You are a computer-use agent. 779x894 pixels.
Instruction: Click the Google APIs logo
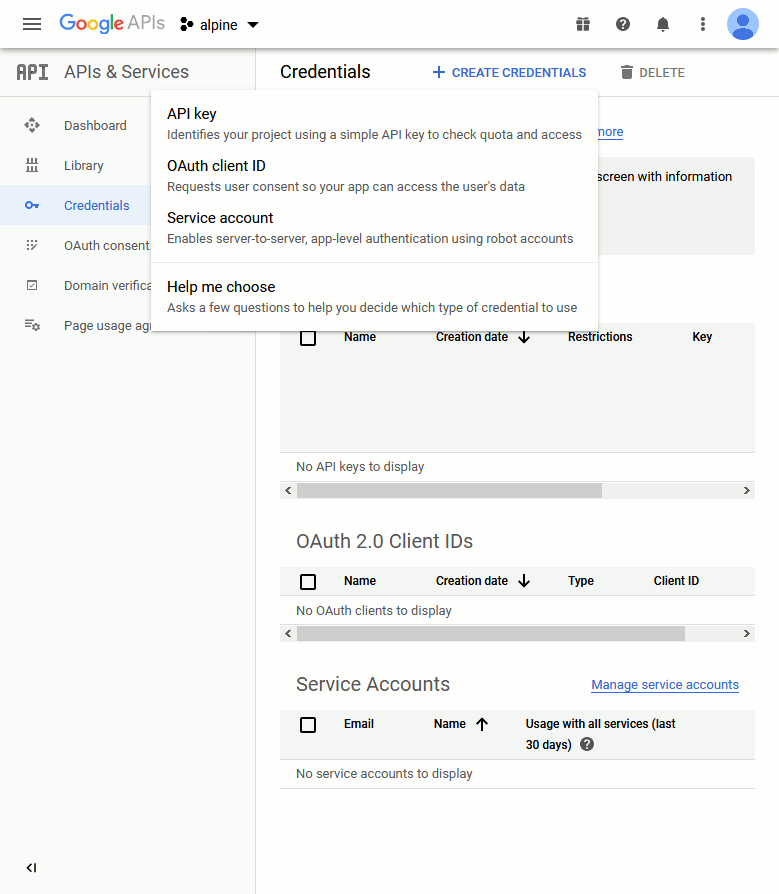(x=112, y=23)
